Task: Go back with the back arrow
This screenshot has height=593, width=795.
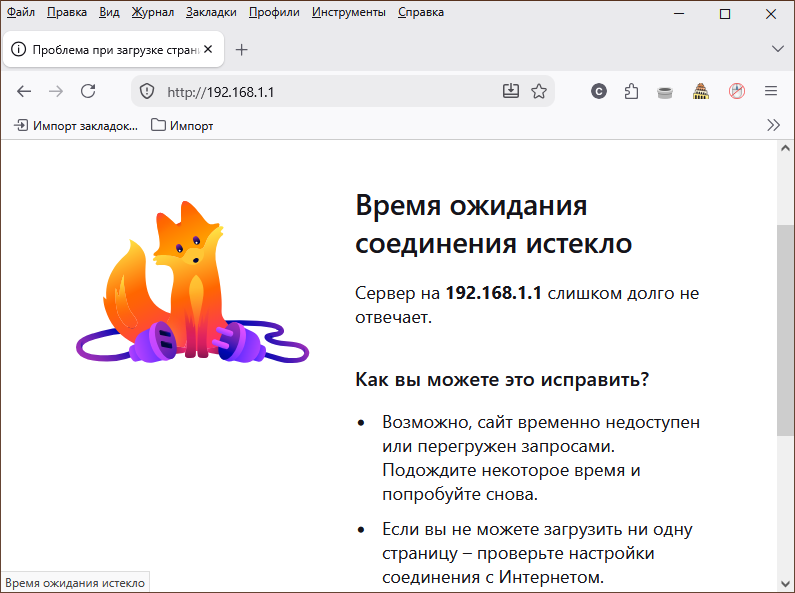Action: tap(24, 91)
